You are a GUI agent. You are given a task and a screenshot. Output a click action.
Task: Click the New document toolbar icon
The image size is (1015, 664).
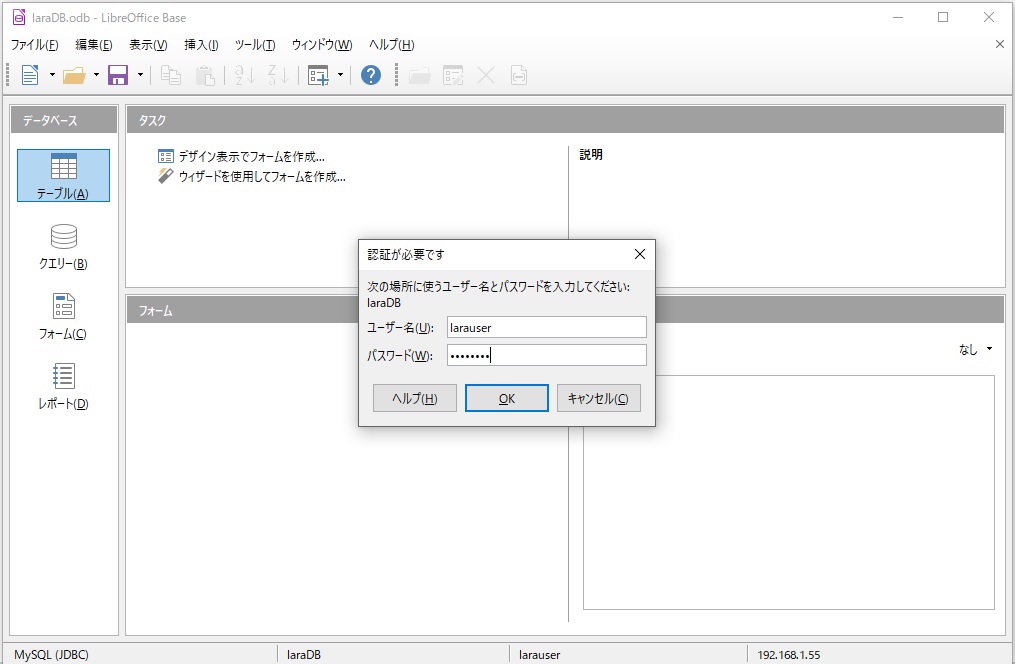pos(29,75)
